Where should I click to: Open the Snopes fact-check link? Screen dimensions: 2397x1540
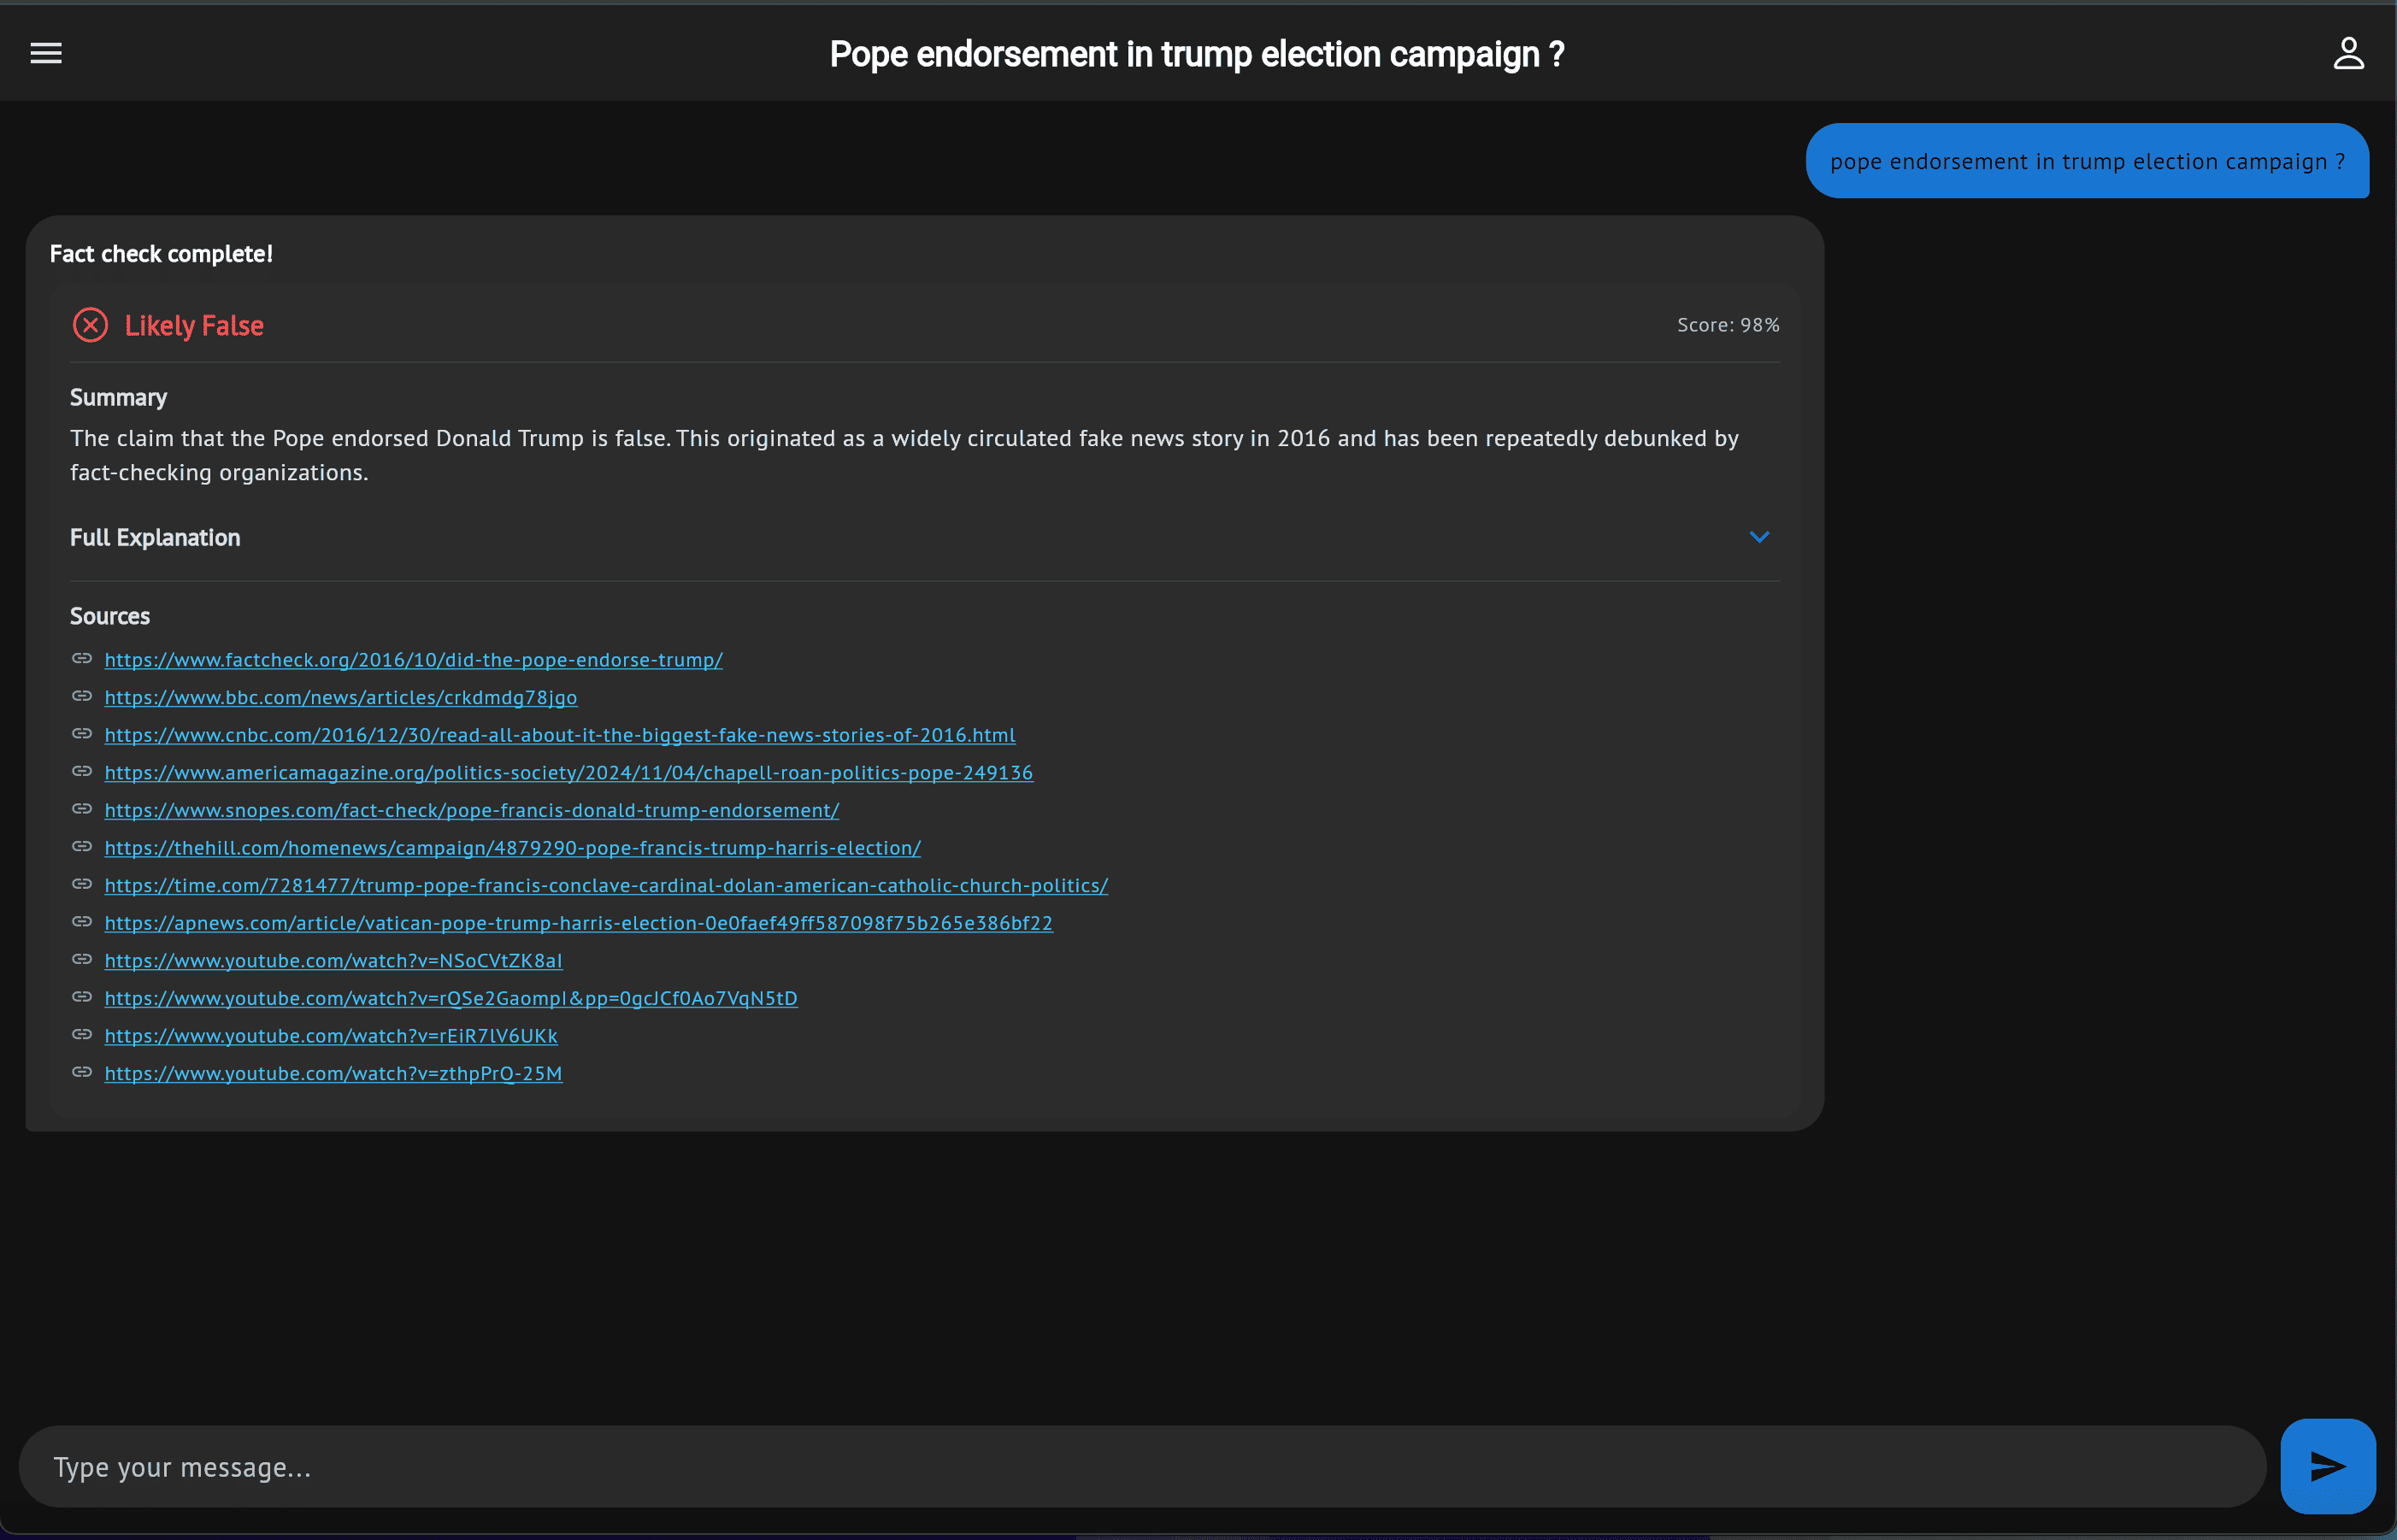[471, 810]
